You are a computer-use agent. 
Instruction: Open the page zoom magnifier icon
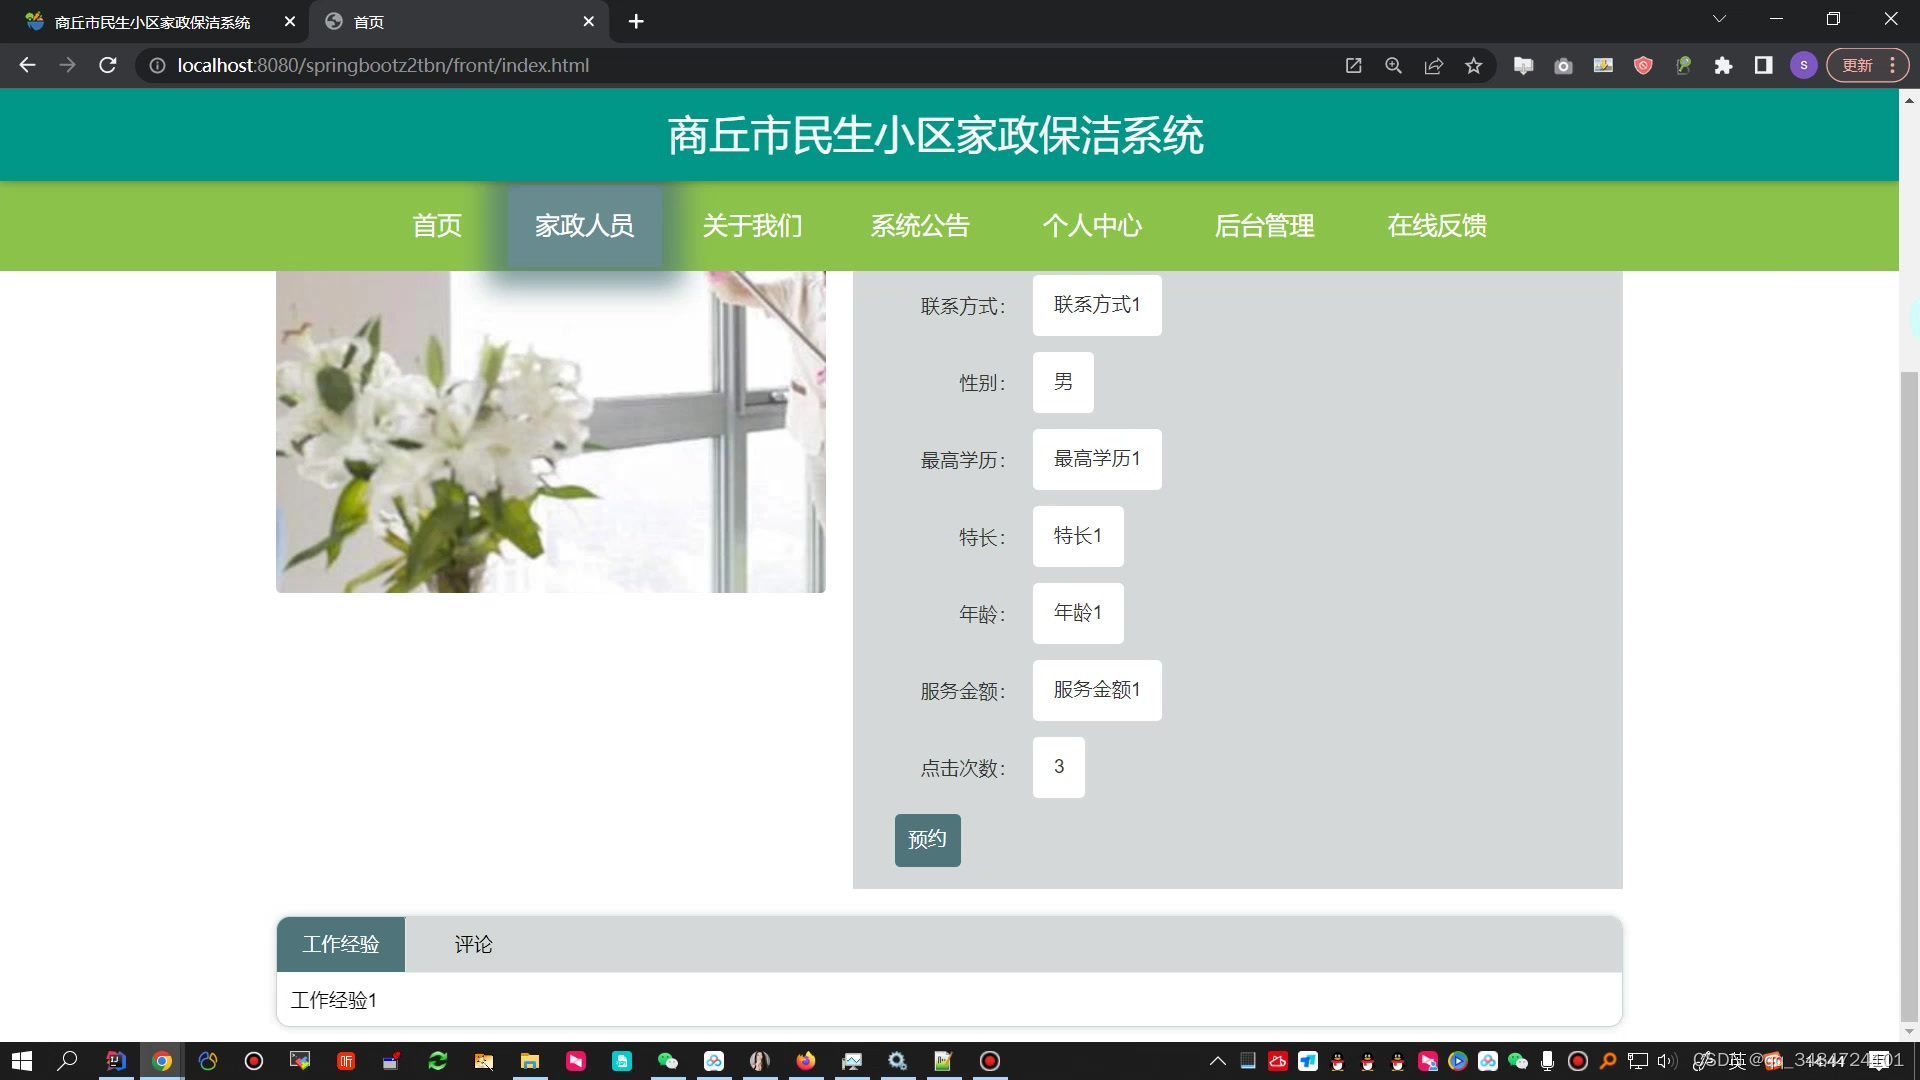click(x=1393, y=65)
